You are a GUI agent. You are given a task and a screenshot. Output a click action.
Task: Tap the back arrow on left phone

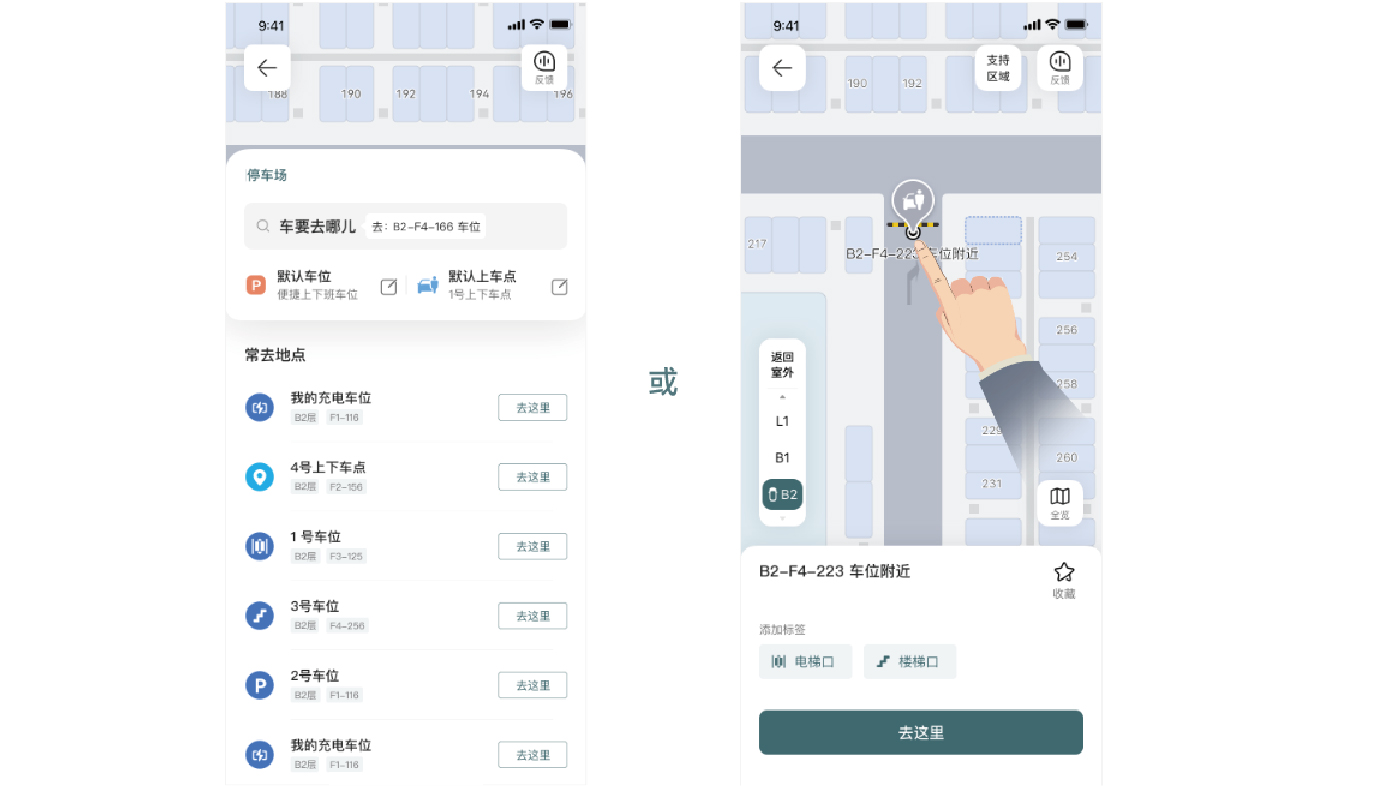(x=267, y=68)
